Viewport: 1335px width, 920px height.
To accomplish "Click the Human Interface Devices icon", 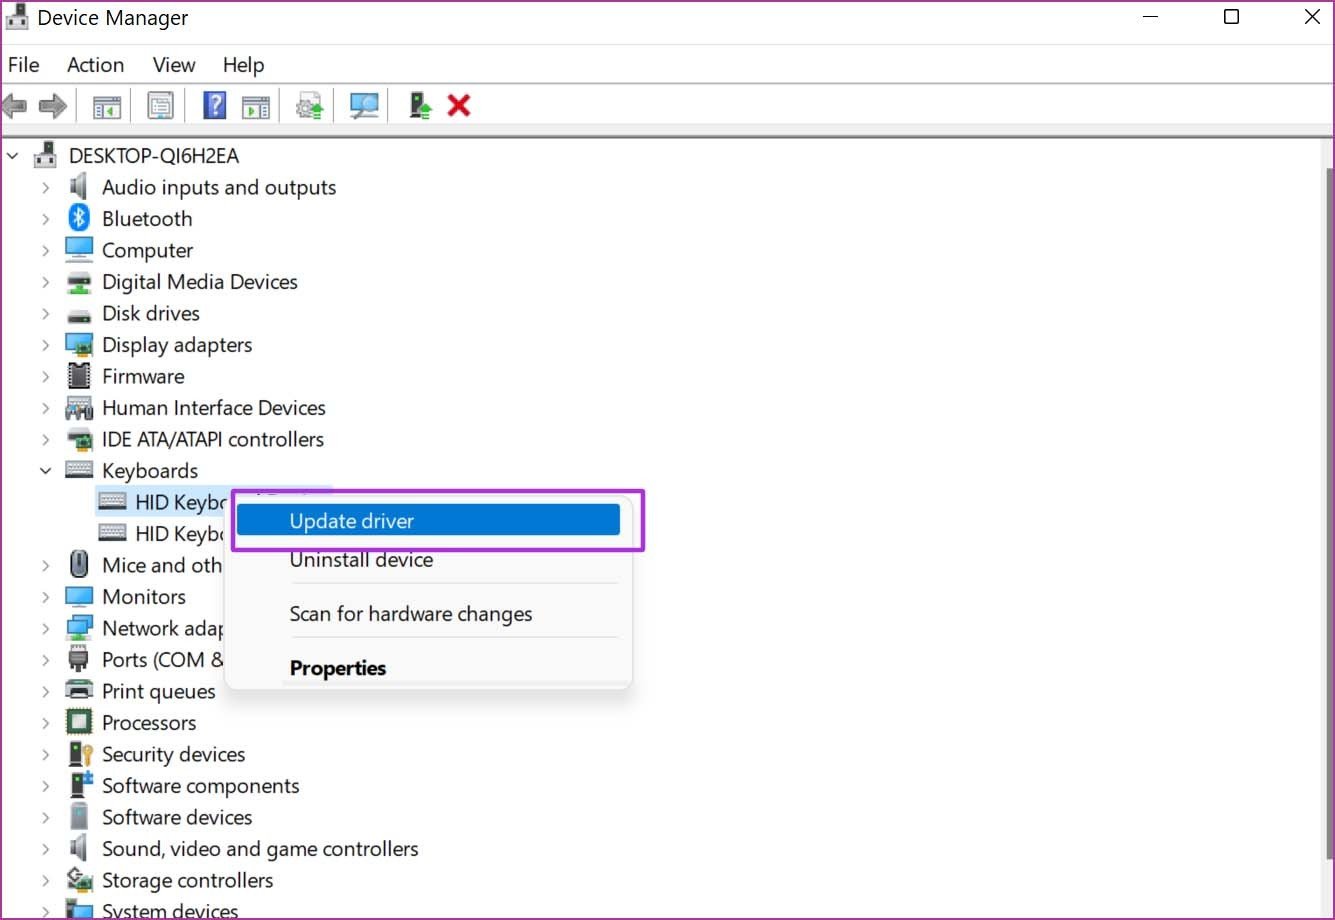I will (79, 408).
